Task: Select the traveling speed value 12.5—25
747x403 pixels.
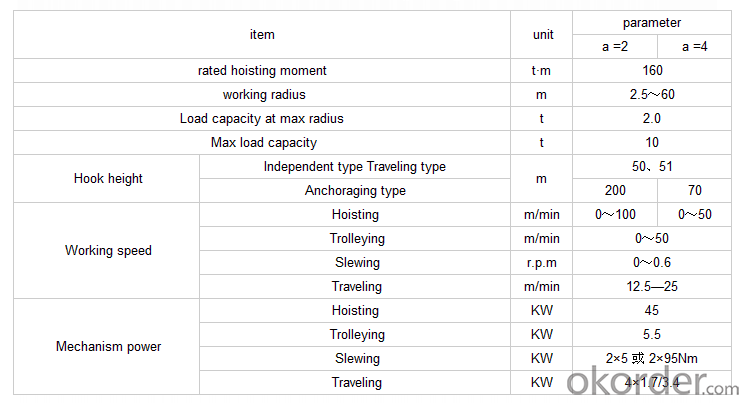Action: point(652,286)
